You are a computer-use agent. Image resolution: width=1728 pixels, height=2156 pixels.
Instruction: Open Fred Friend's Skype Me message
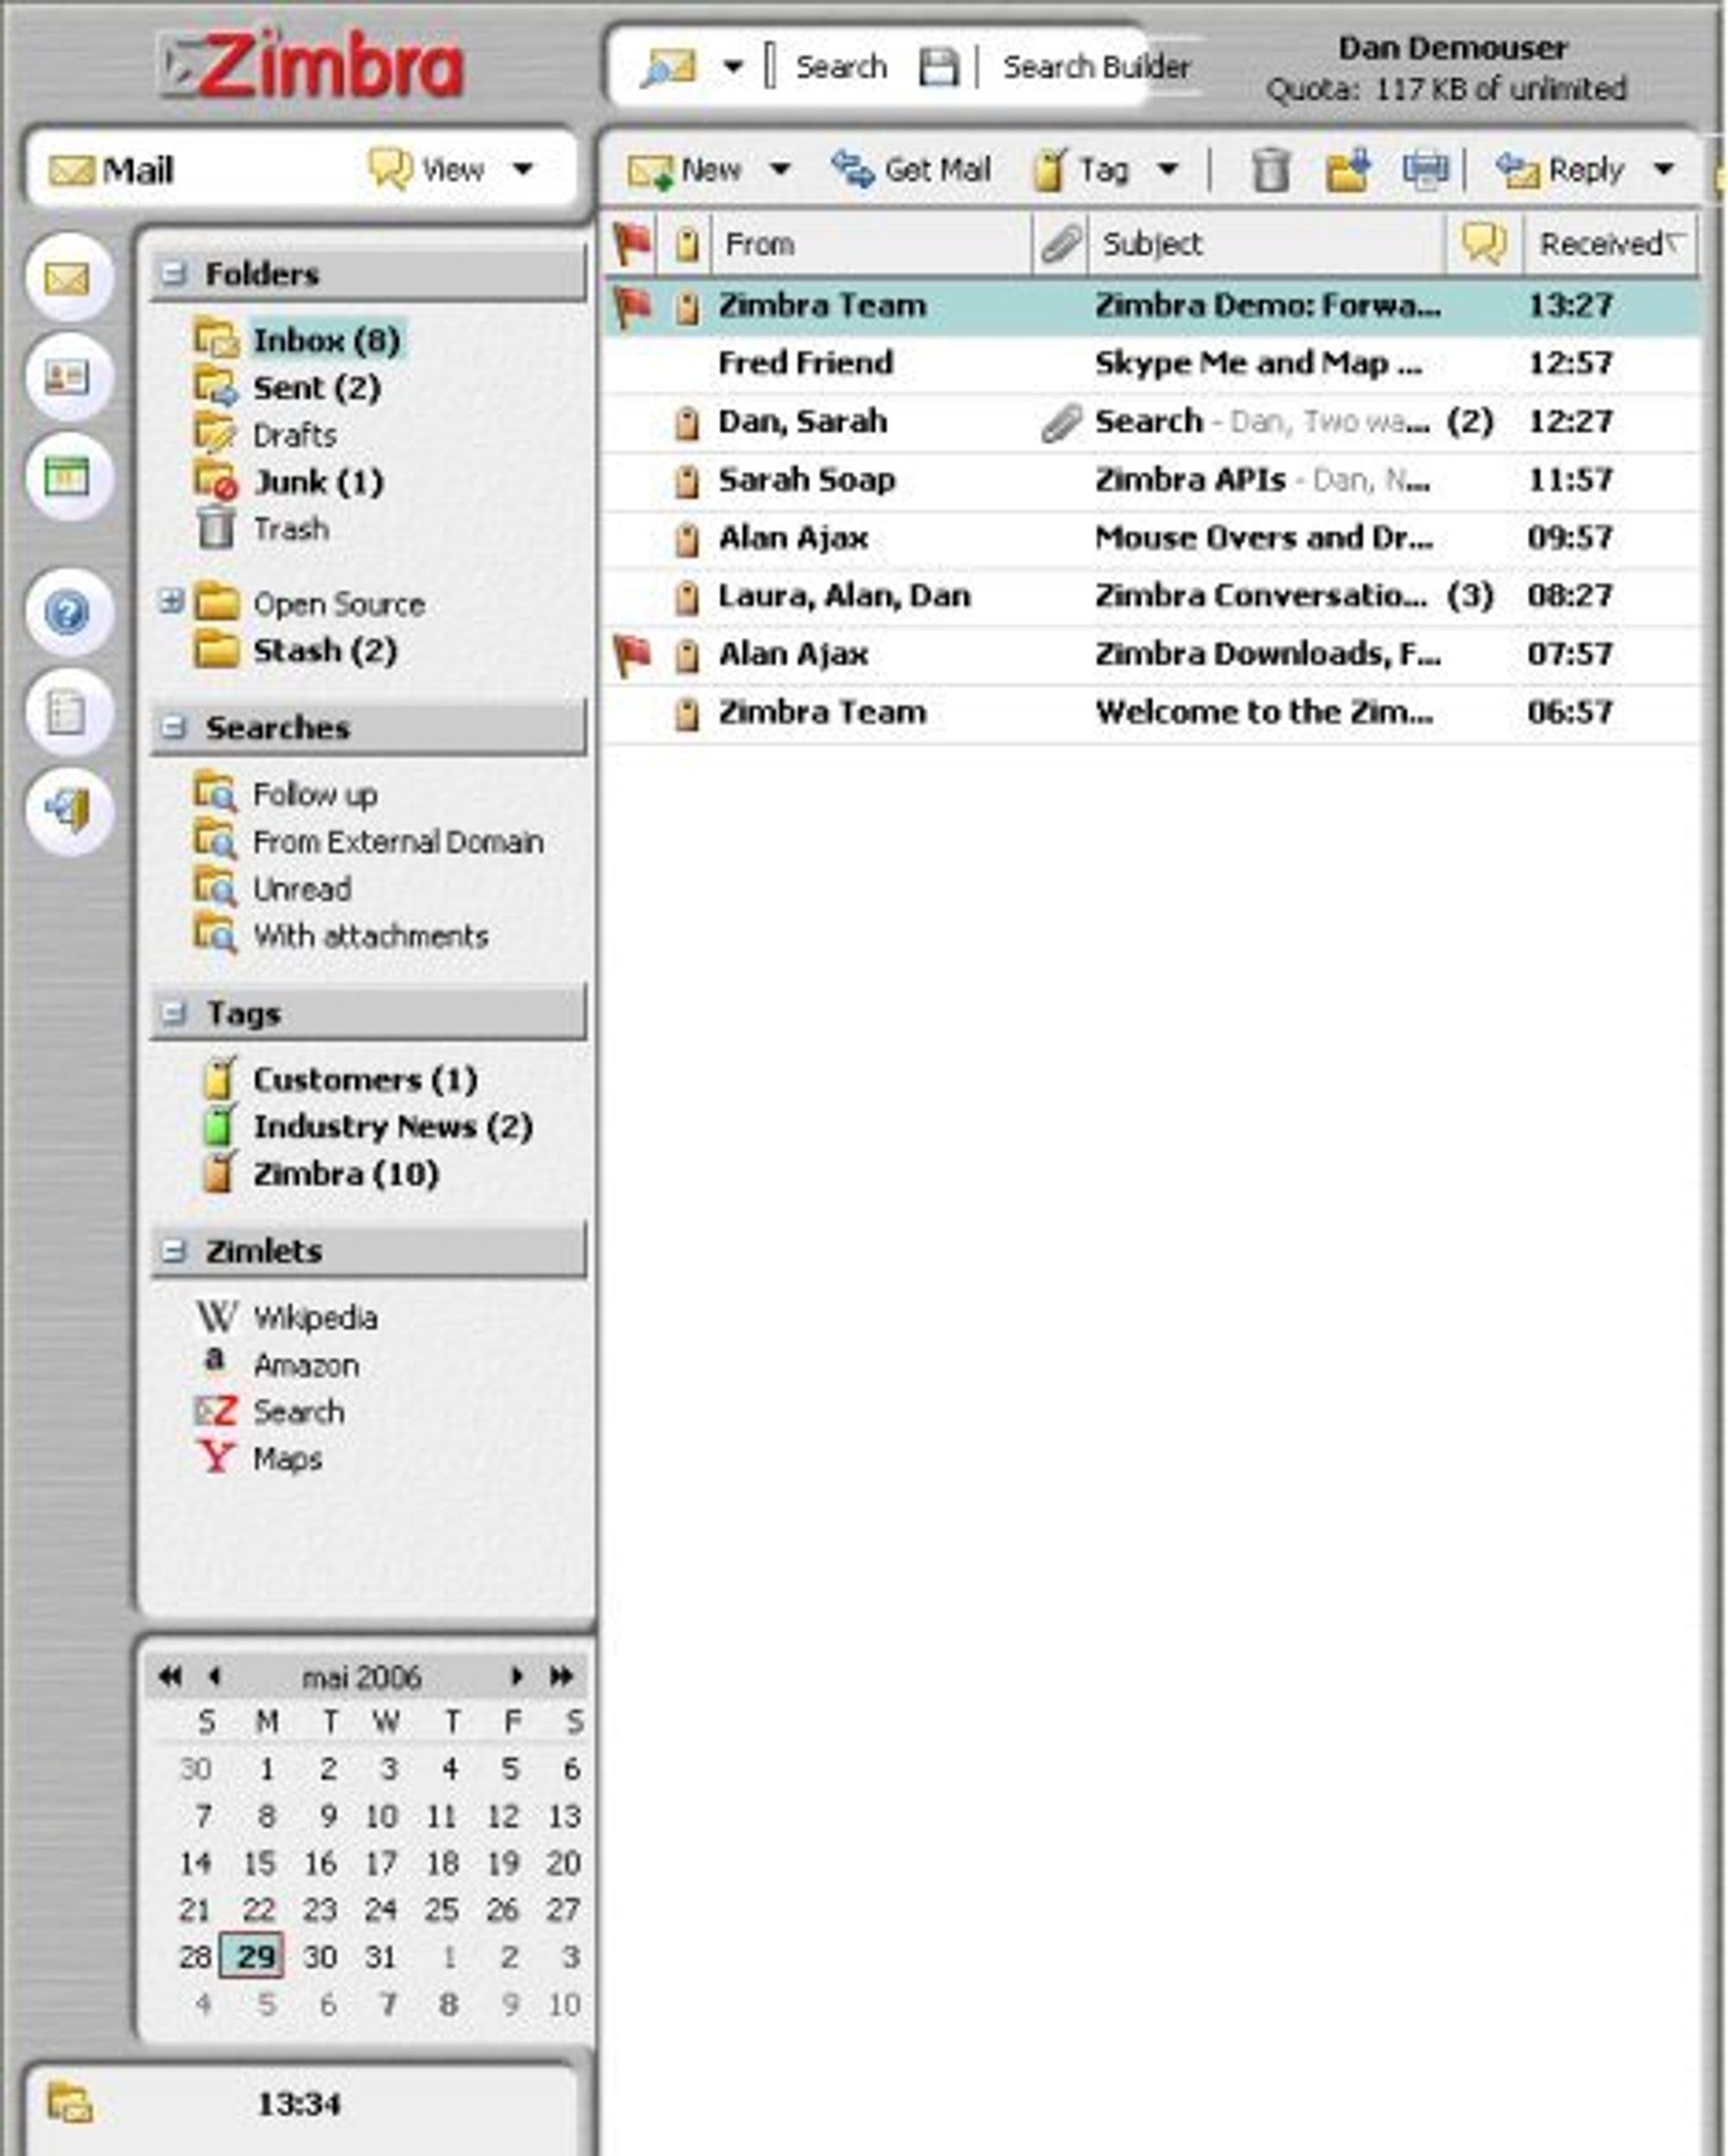point(1152,363)
